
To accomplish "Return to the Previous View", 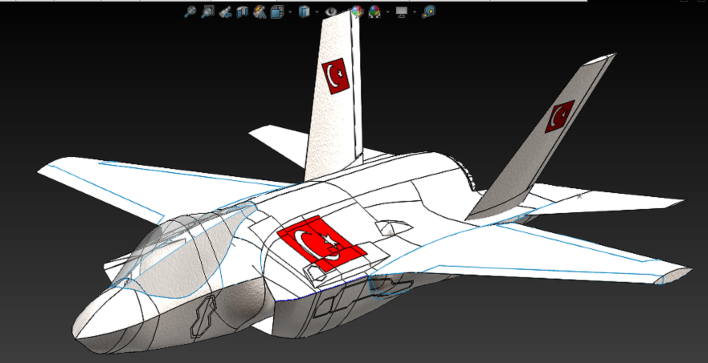I will (x=225, y=12).
